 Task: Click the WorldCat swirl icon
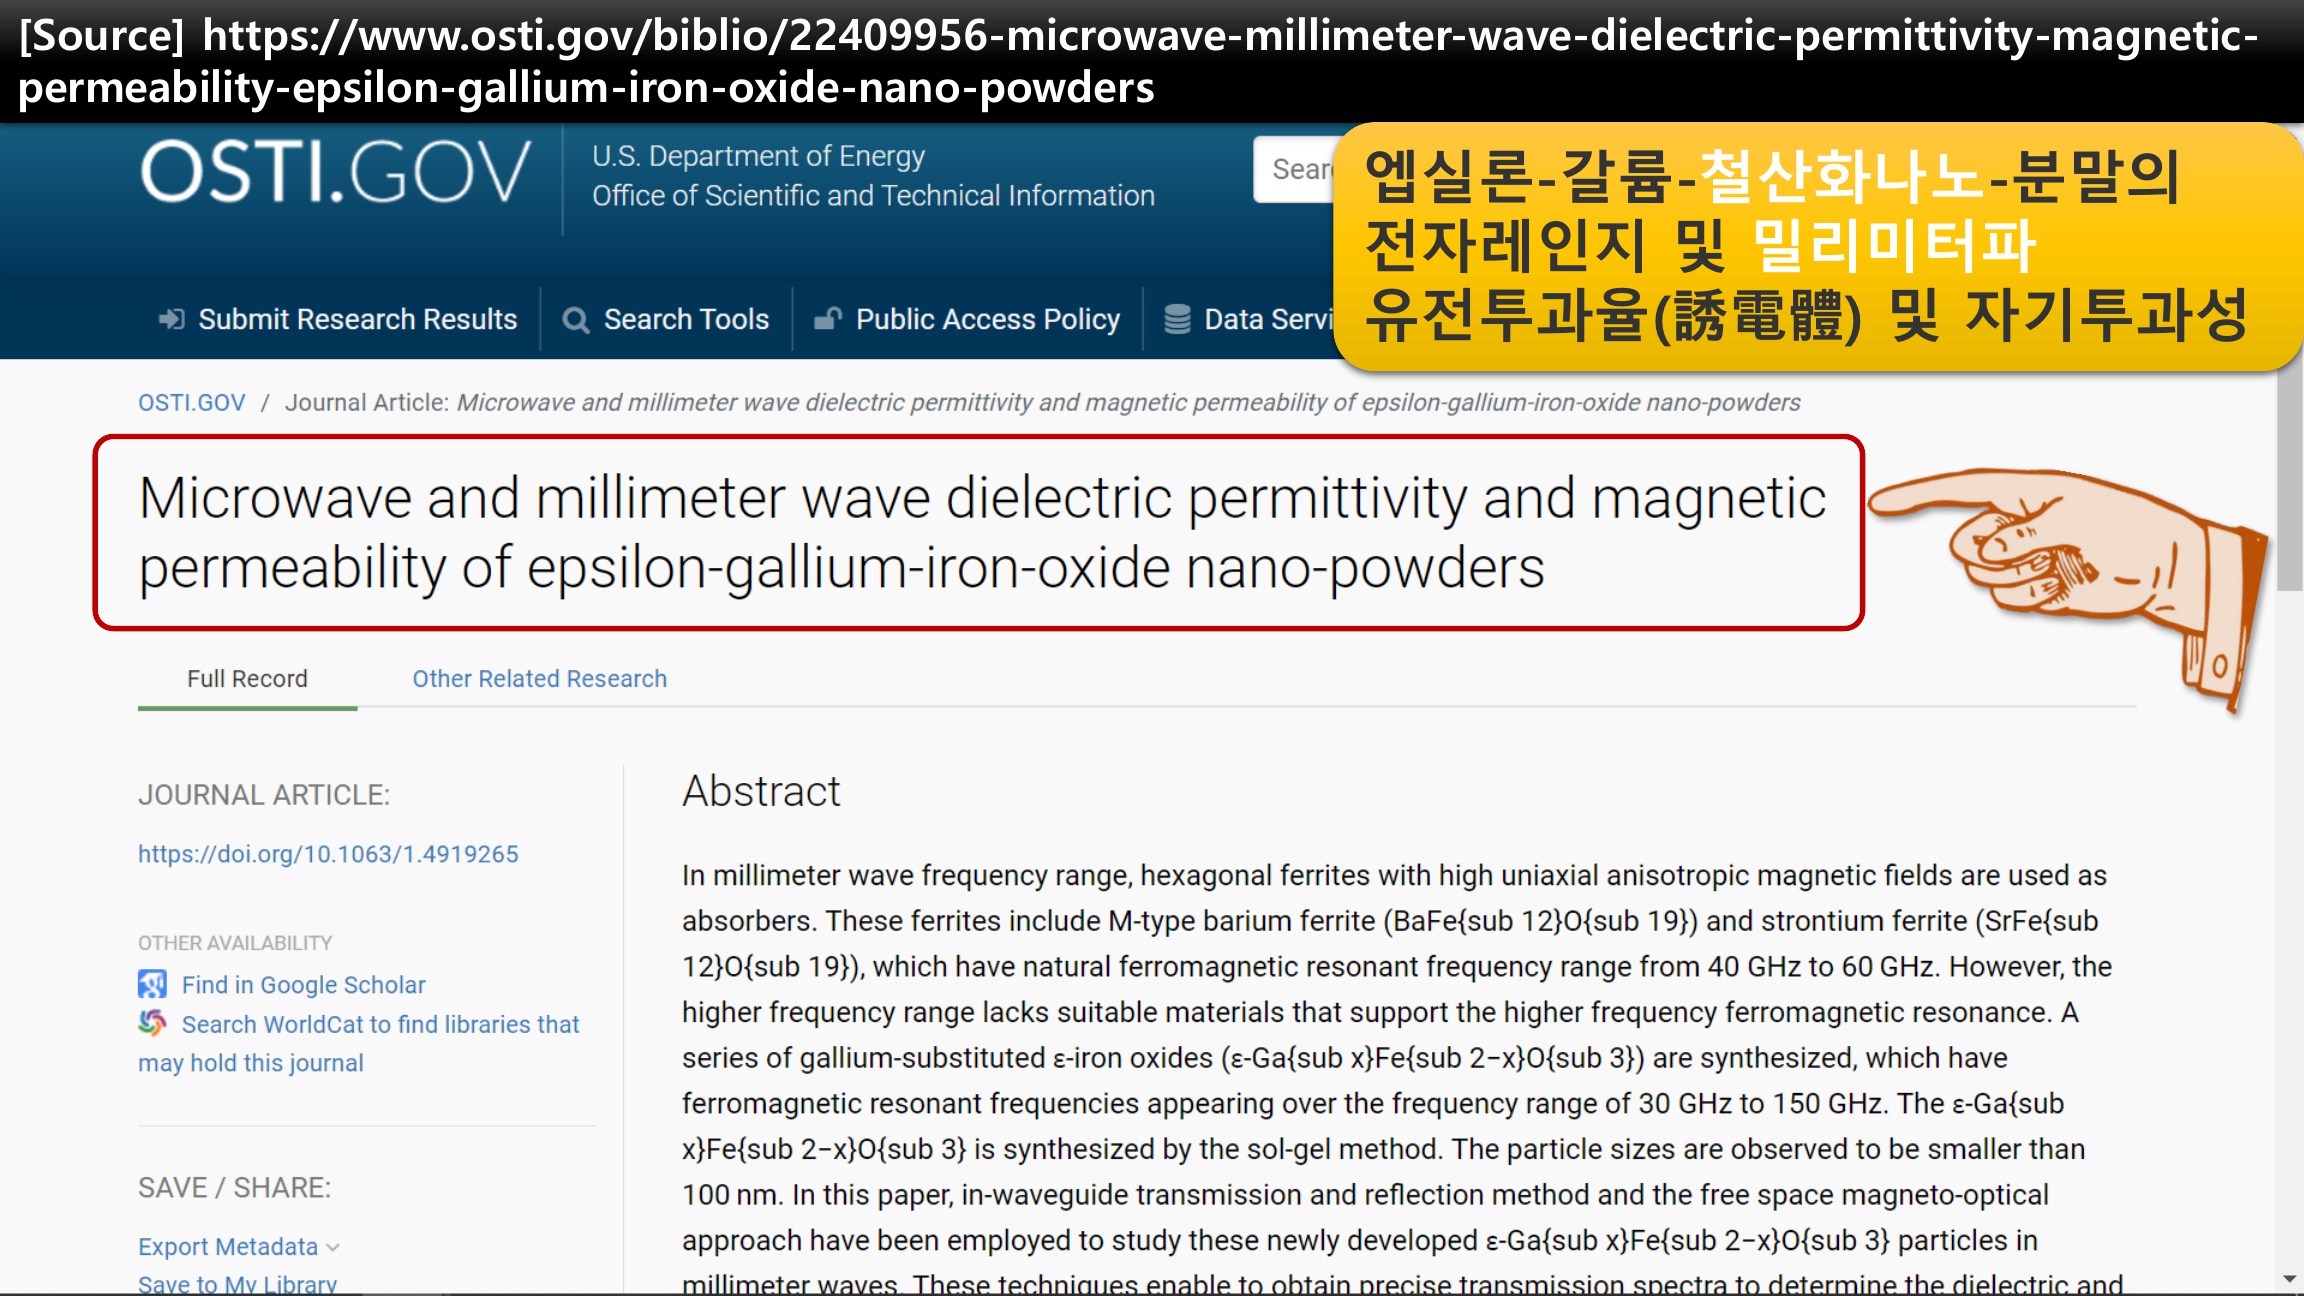click(x=152, y=1023)
